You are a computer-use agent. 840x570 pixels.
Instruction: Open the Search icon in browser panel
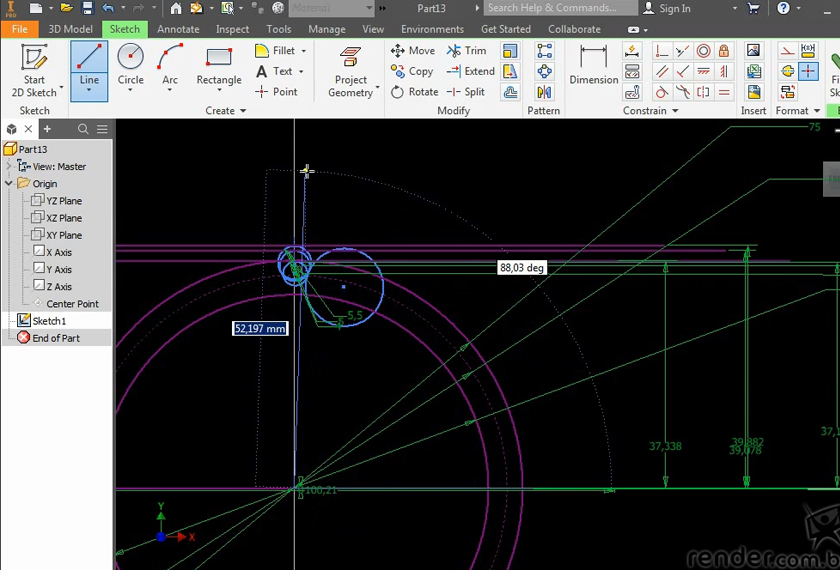click(x=83, y=129)
